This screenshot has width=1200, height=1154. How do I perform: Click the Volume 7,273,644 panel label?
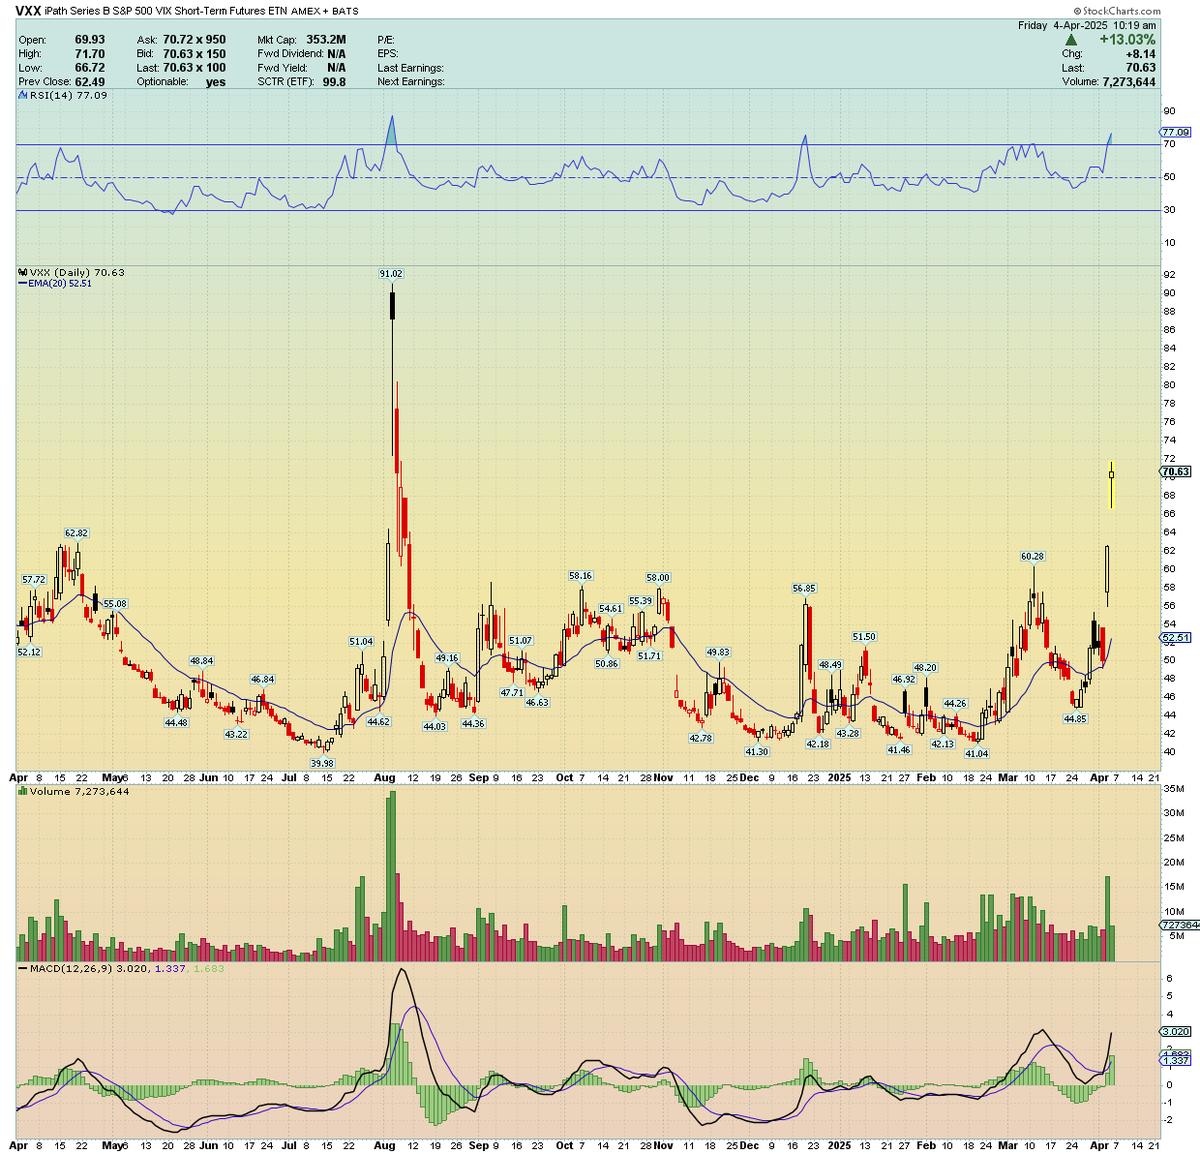[79, 791]
